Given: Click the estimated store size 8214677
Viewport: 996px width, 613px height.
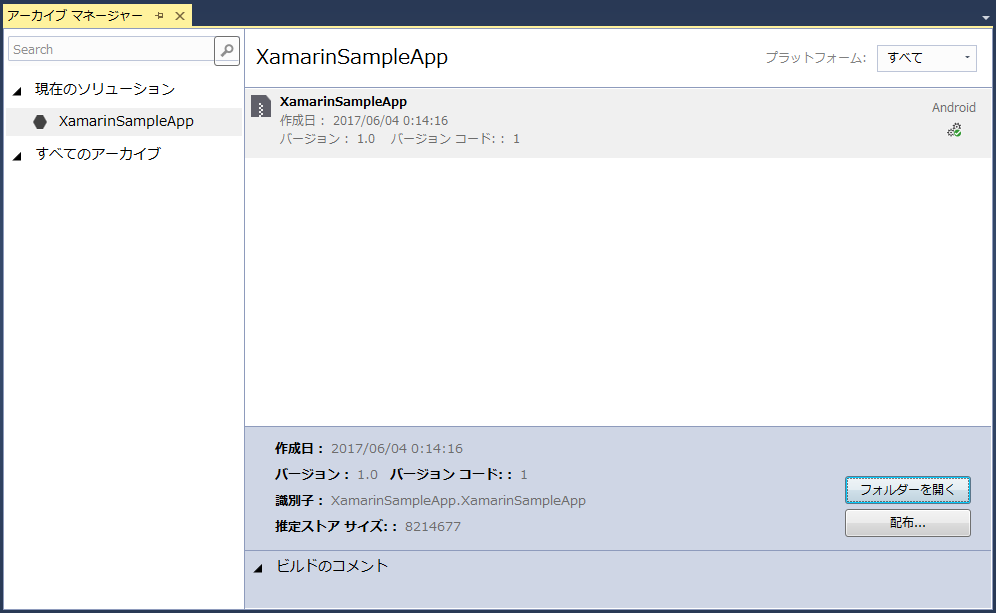Looking at the screenshot, I should (x=433, y=527).
